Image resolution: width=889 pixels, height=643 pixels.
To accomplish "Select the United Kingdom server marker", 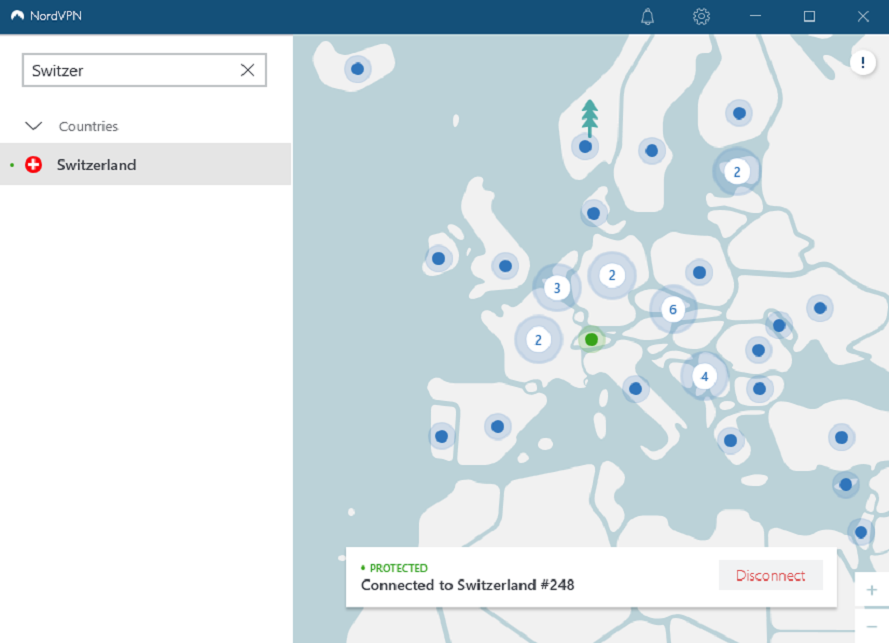I will click(505, 265).
